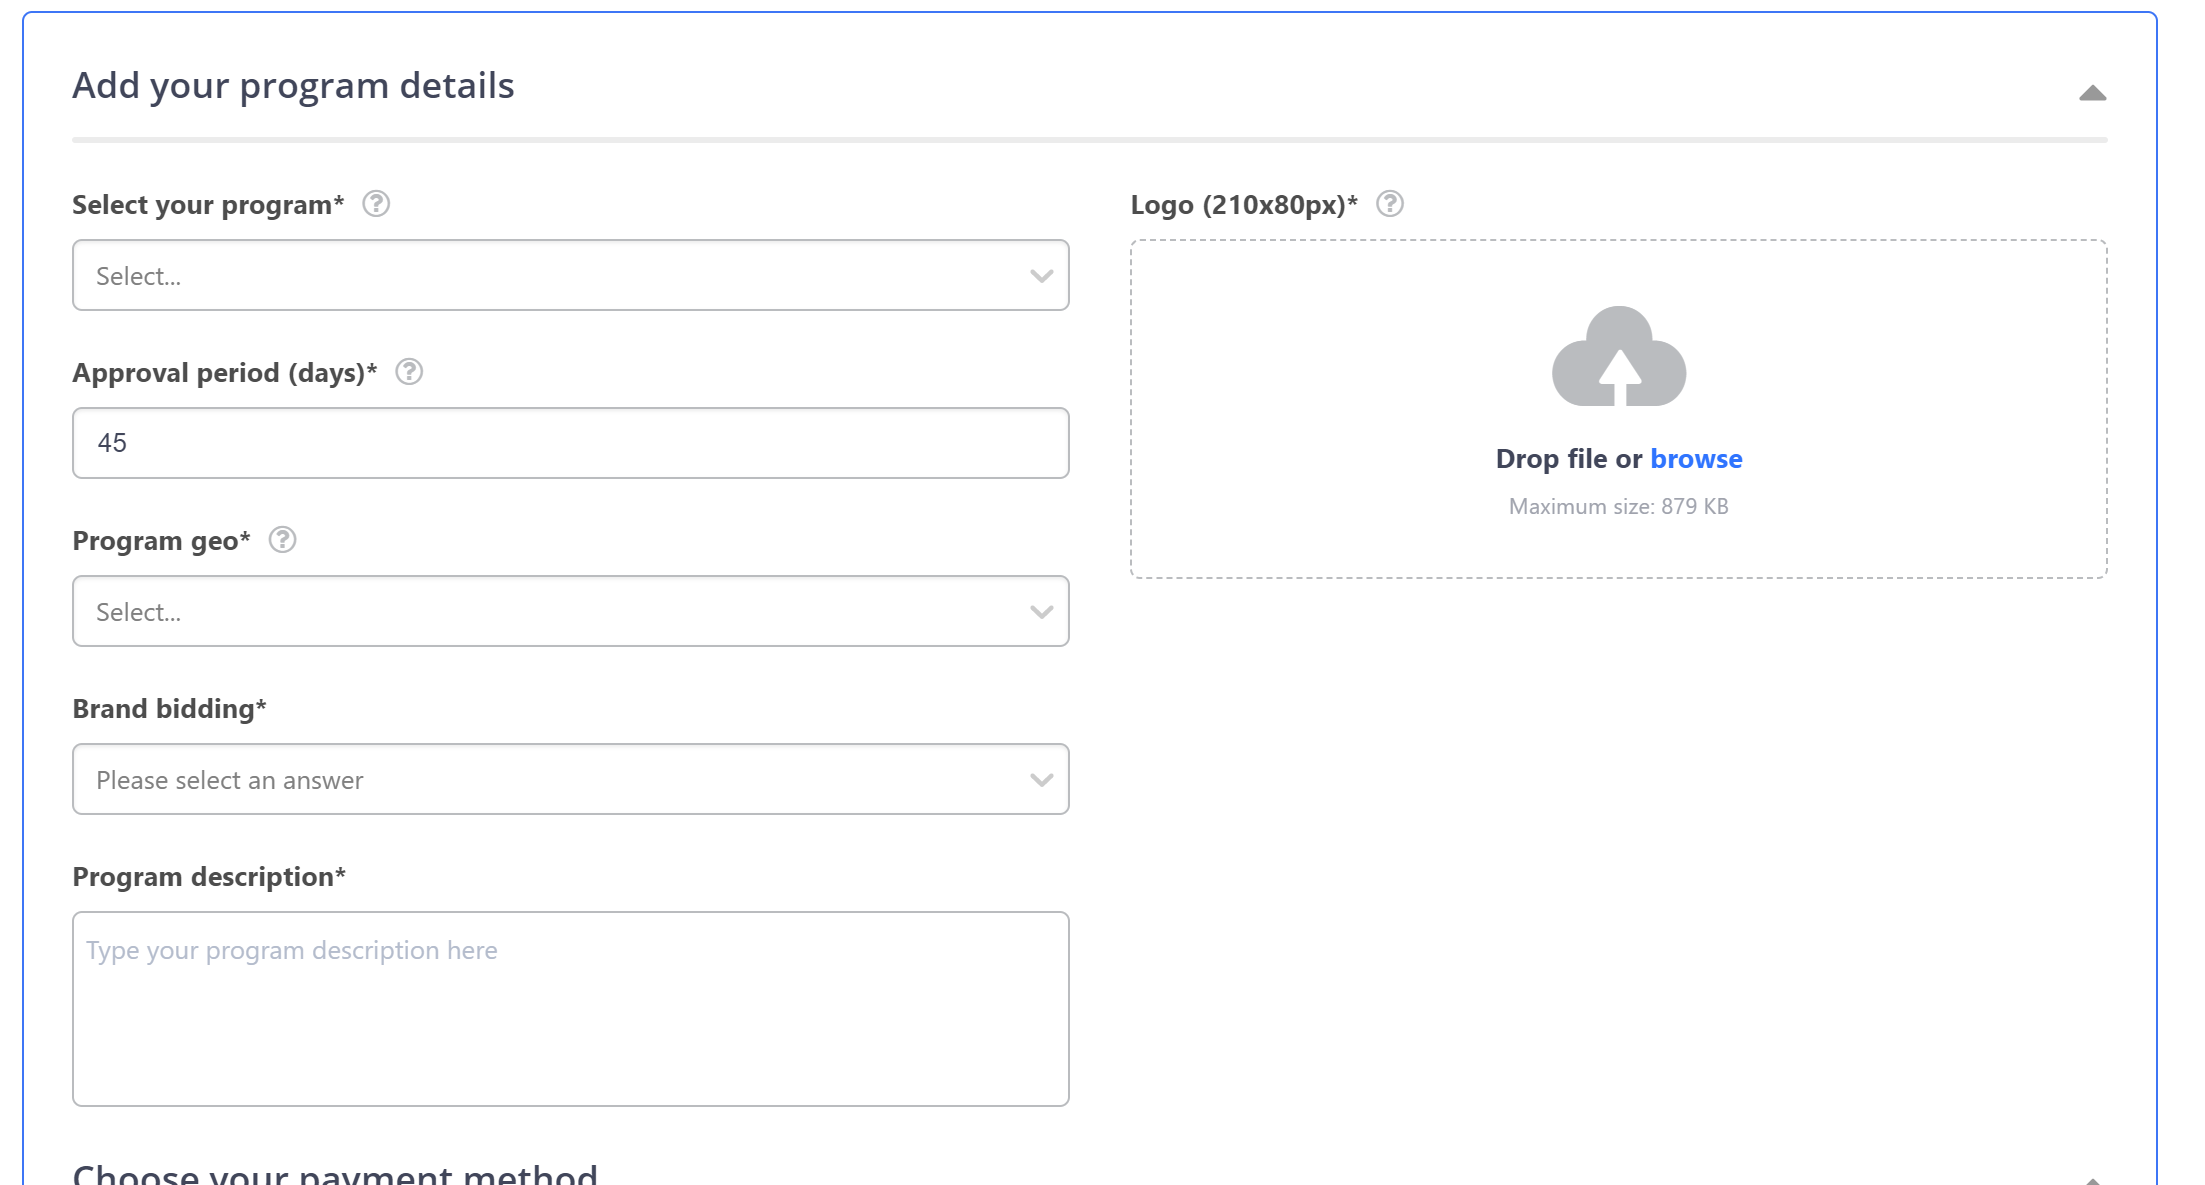Click into the Program description text area

pos(570,1008)
